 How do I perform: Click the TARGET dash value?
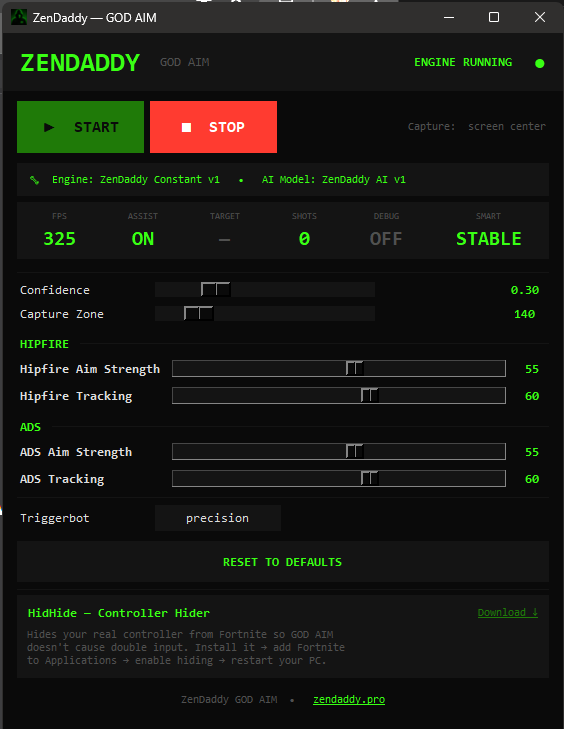pos(225,240)
